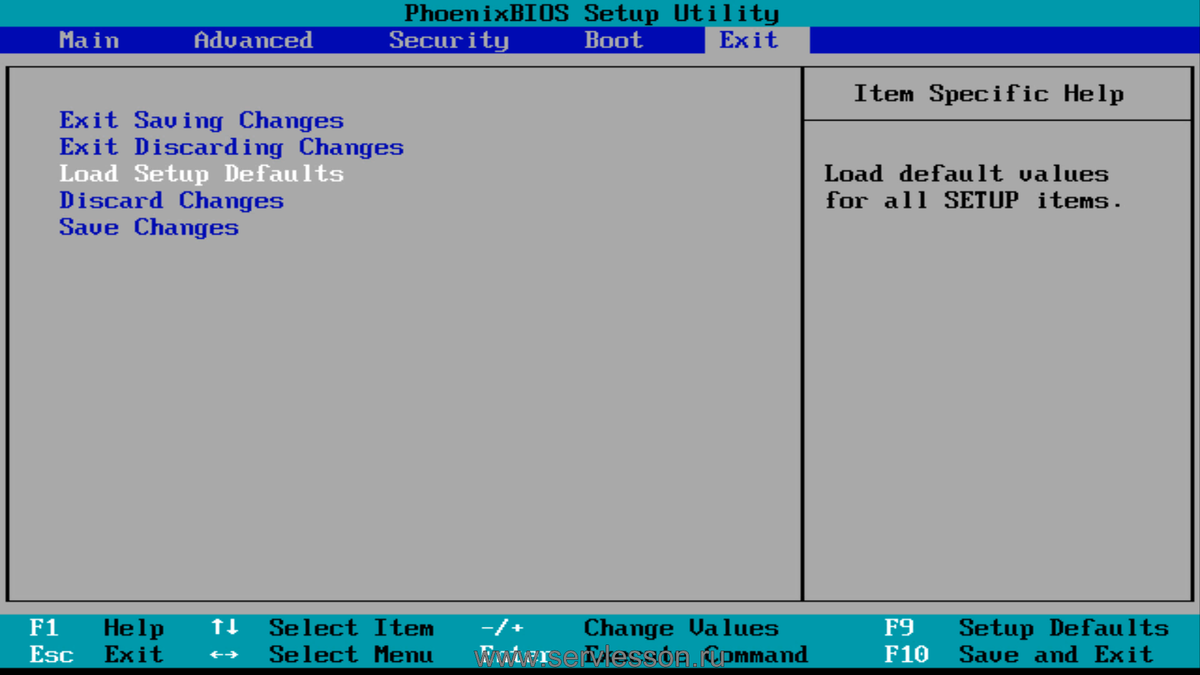Viewport: 1200px width, 675px height.
Task: Go to the Boot tab
Action: (x=614, y=40)
